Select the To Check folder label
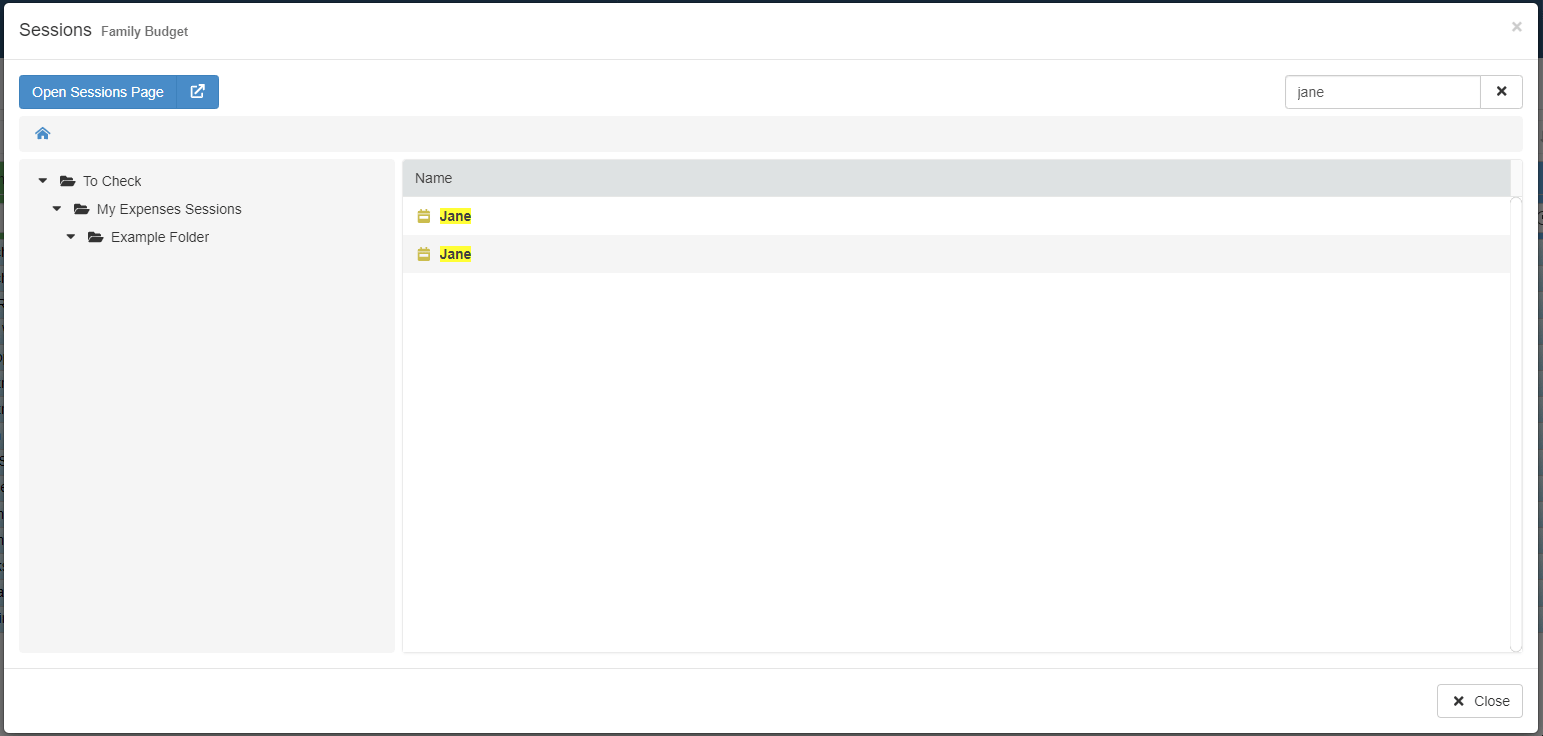1543x736 pixels. pos(112,181)
